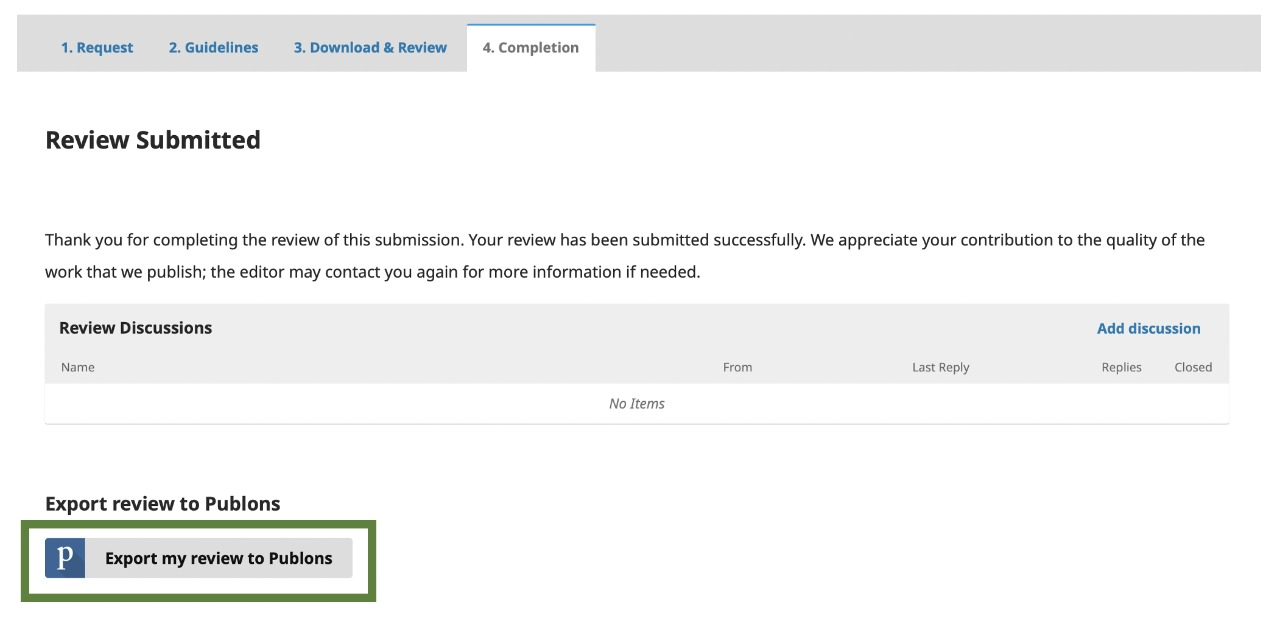Screen dimensions: 1280x621
Task: Switch to the 2. Guidelines tab
Action: point(213,47)
